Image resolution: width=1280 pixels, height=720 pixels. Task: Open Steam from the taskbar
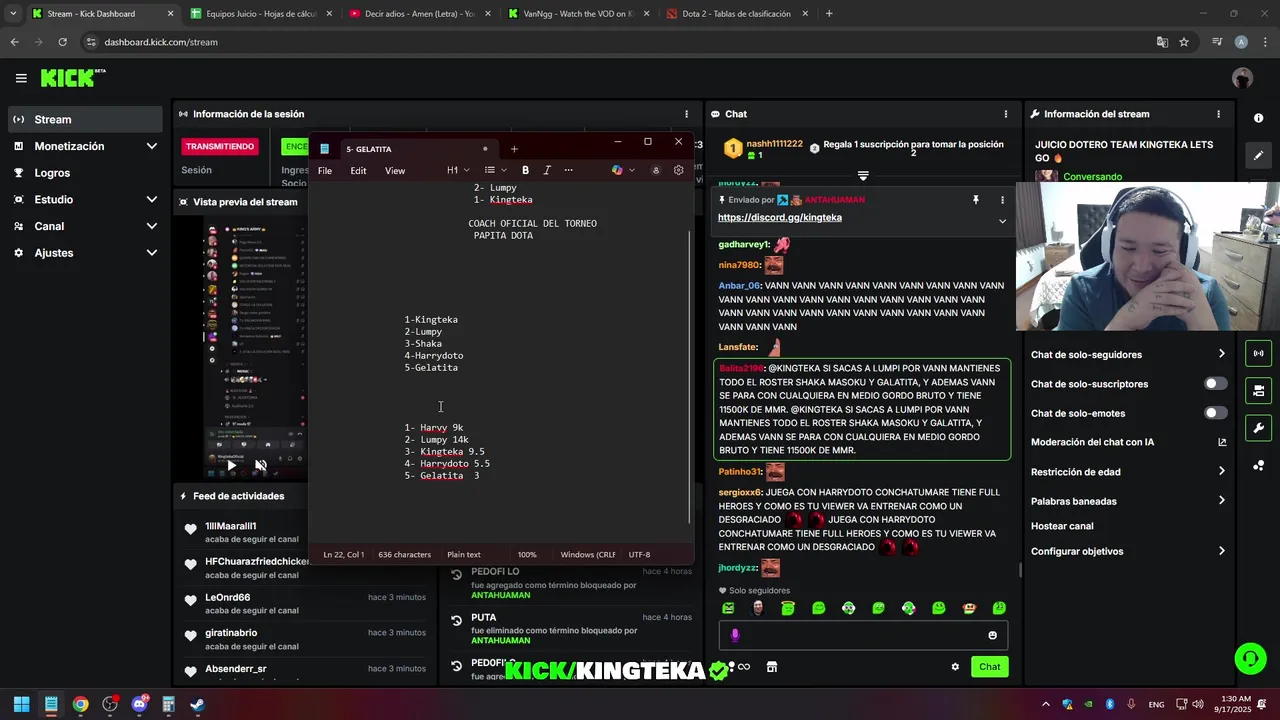pos(197,704)
